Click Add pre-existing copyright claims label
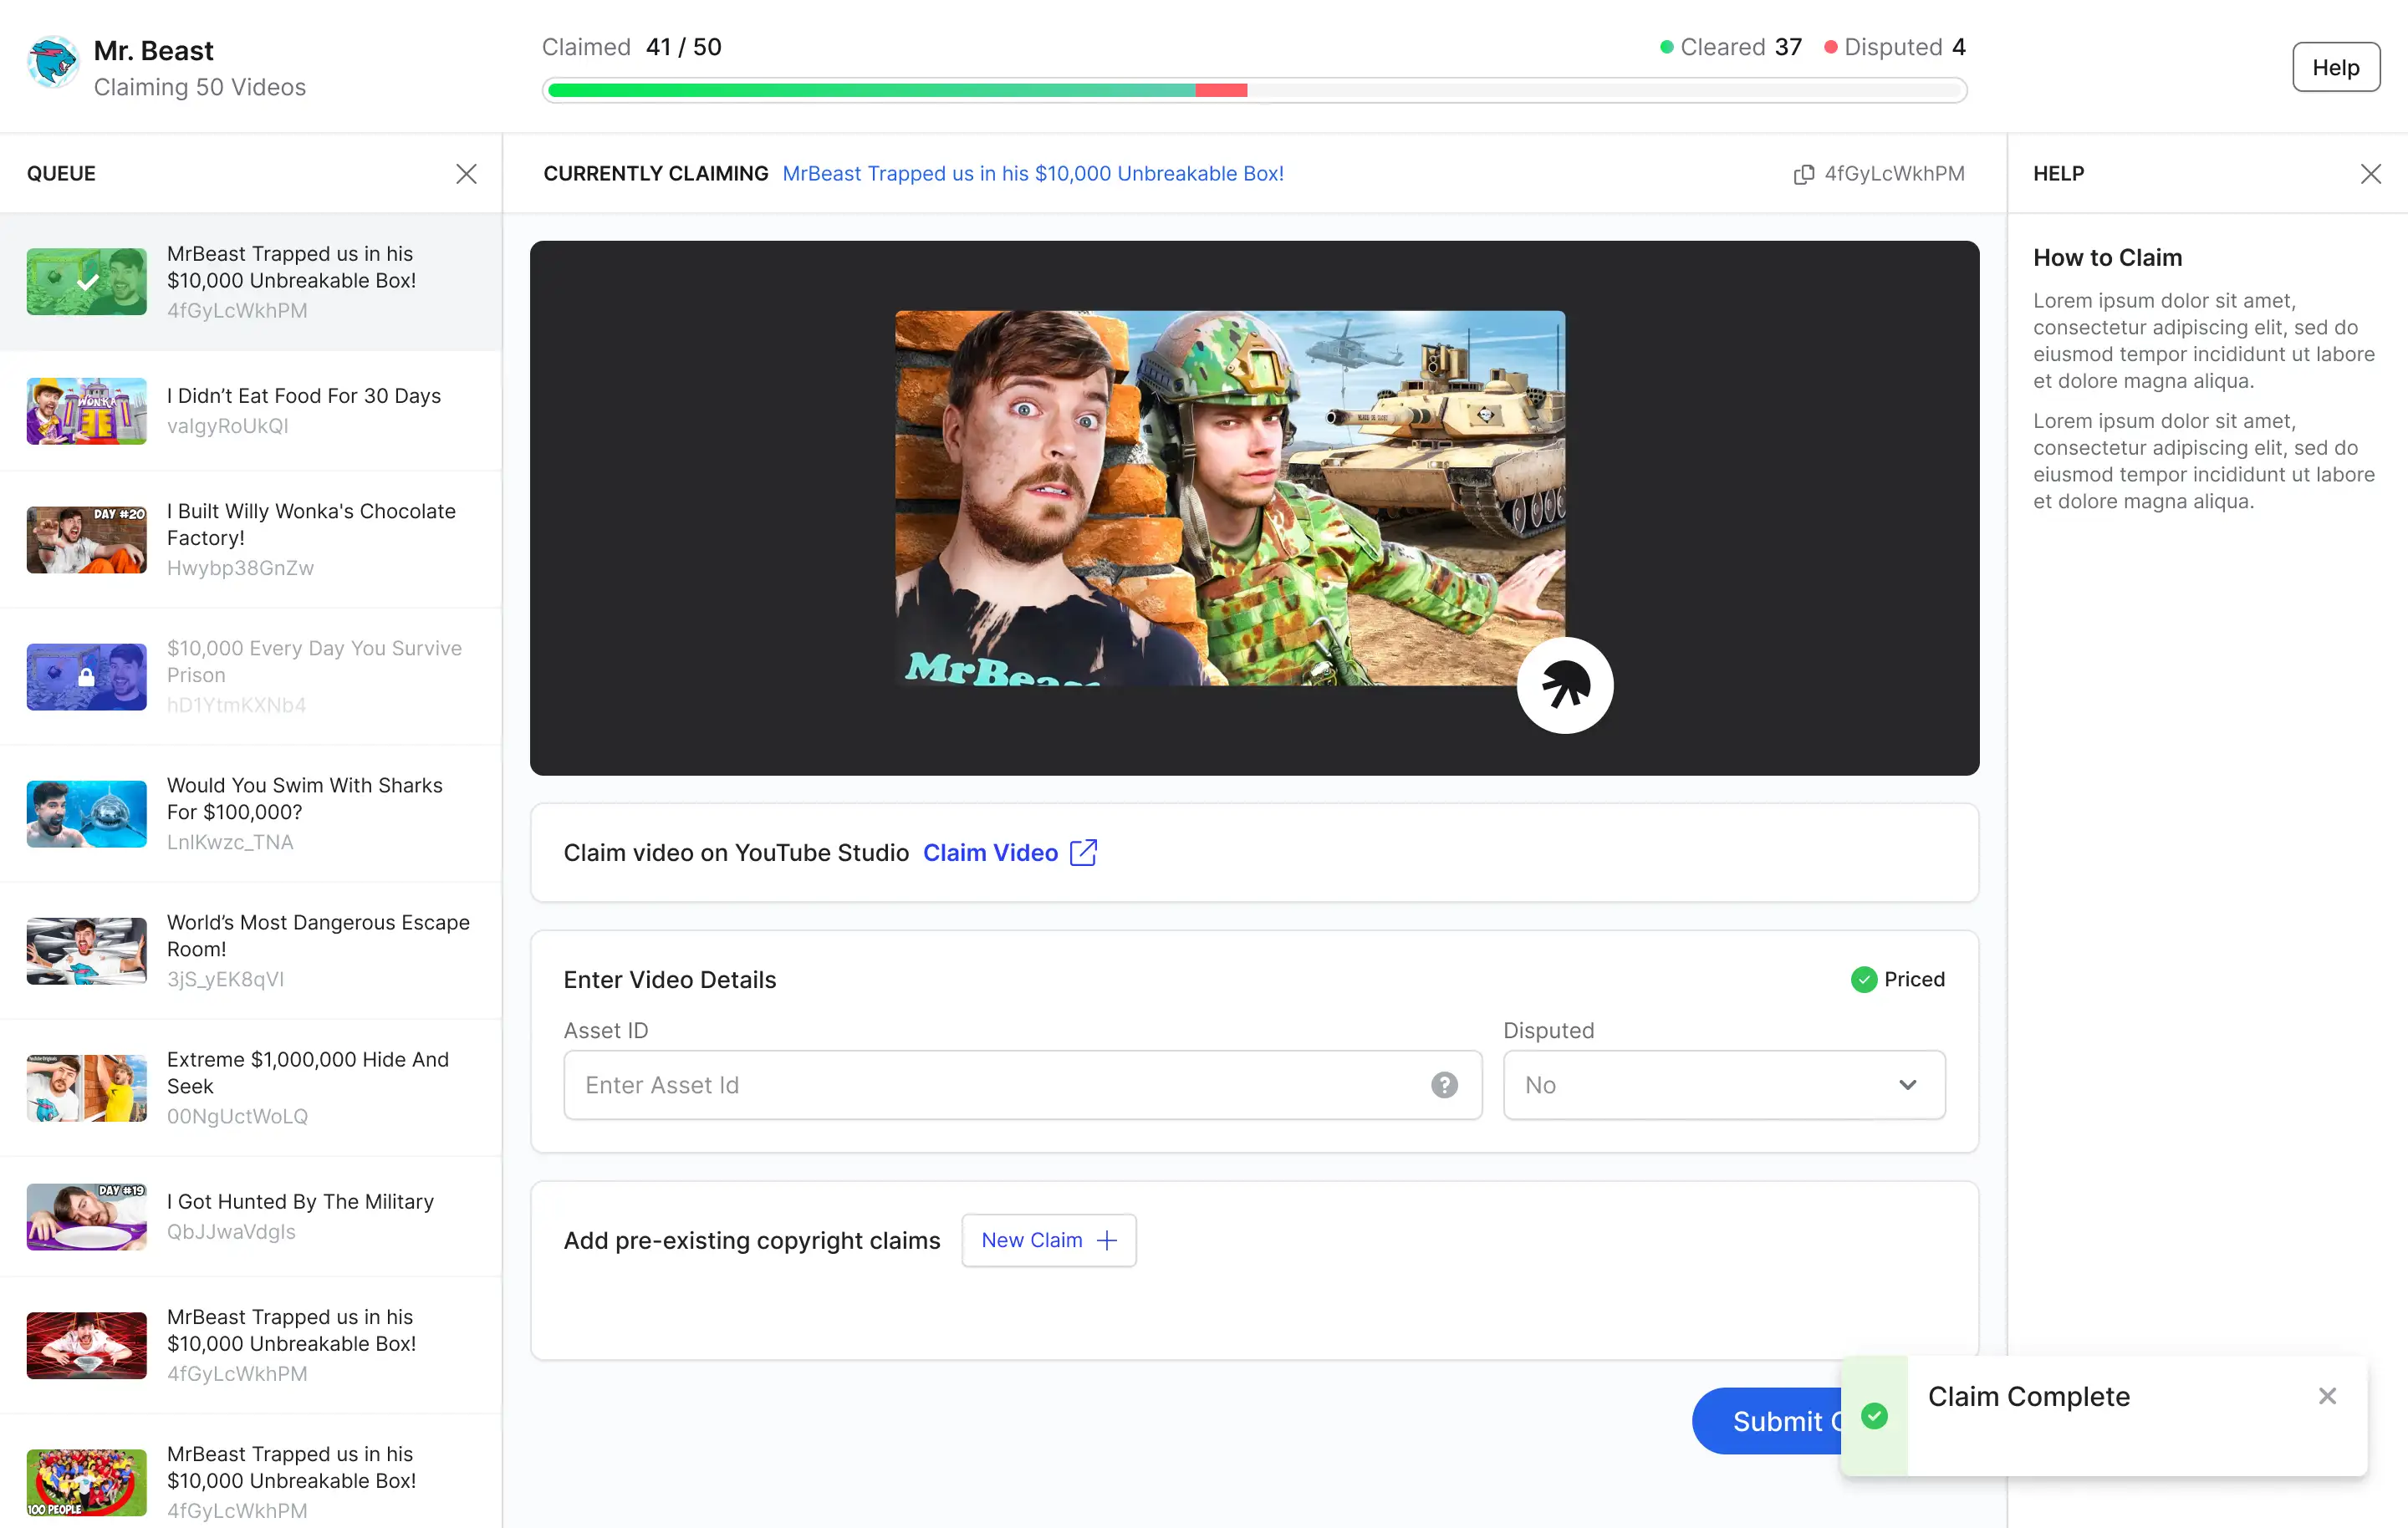 tap(752, 1240)
